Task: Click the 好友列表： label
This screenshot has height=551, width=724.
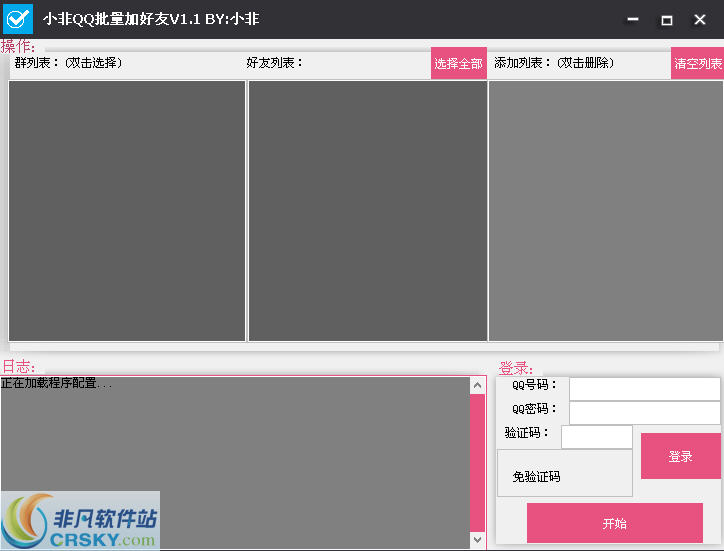Action: [274, 62]
